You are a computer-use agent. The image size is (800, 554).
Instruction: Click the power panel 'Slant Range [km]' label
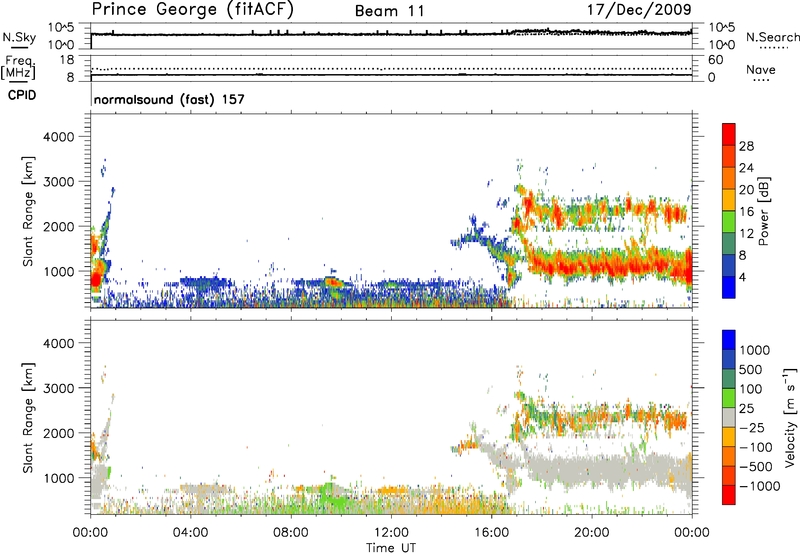tap(28, 211)
